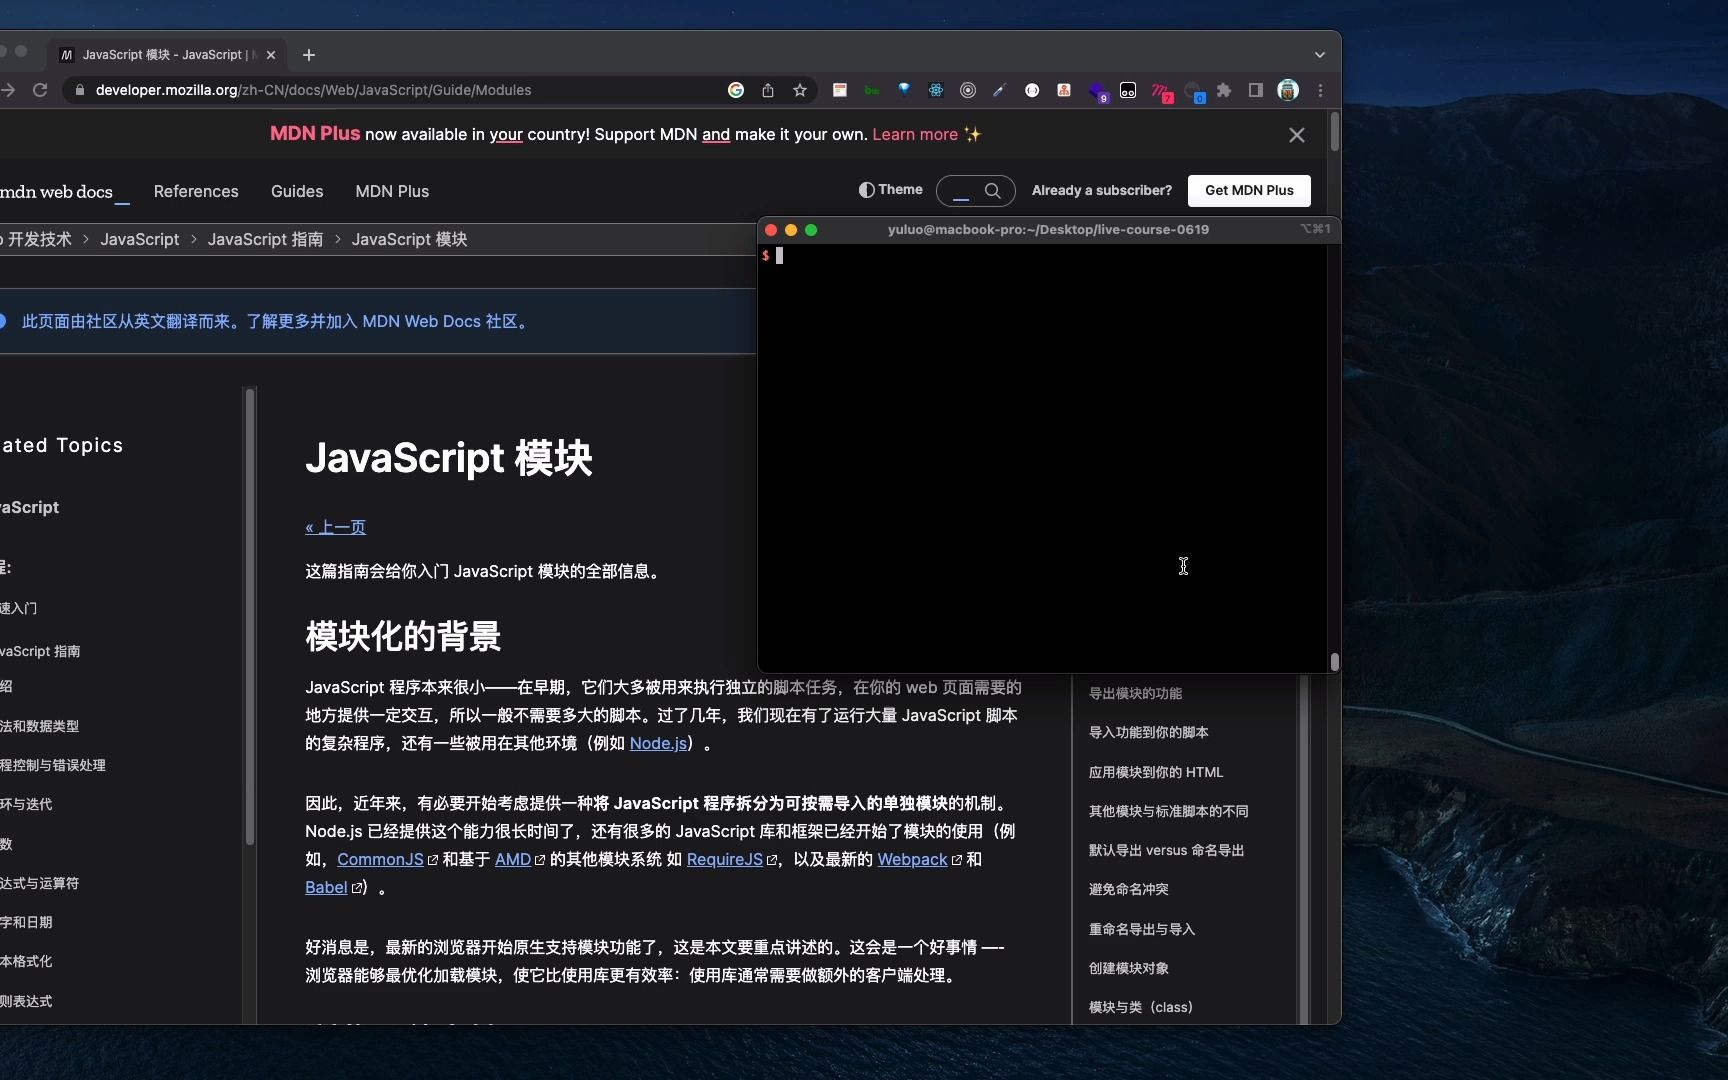Open the pink extension with badge 7
Image resolution: width=1728 pixels, height=1080 pixels.
[1161, 92]
